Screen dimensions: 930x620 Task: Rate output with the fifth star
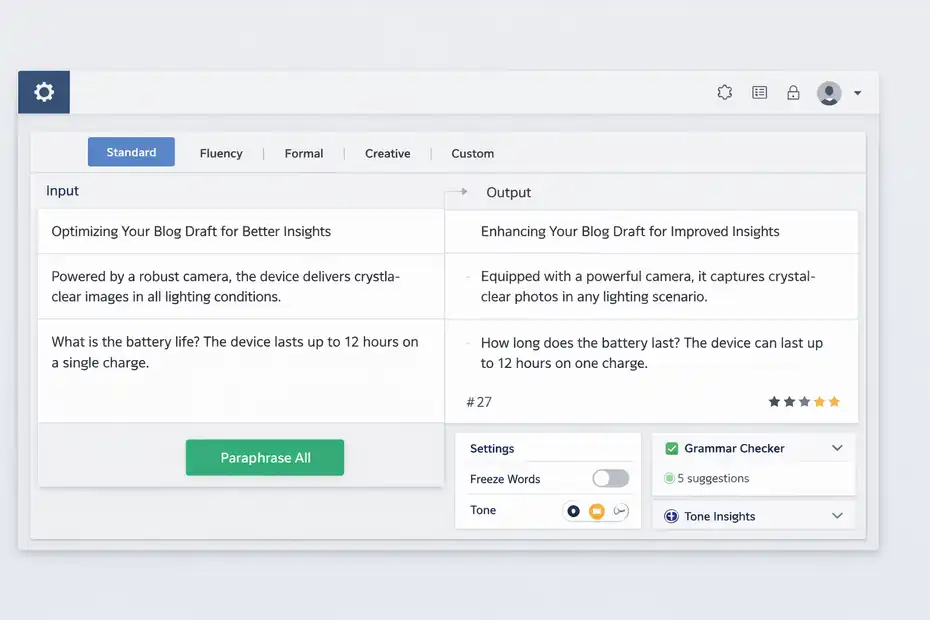click(x=834, y=402)
